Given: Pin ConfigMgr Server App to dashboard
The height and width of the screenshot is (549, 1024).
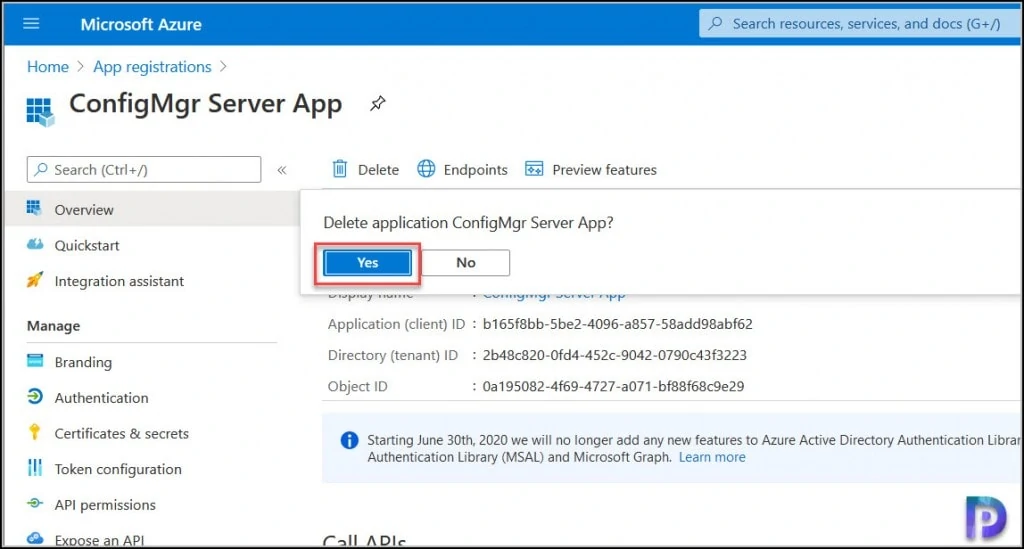Looking at the screenshot, I should [x=377, y=103].
